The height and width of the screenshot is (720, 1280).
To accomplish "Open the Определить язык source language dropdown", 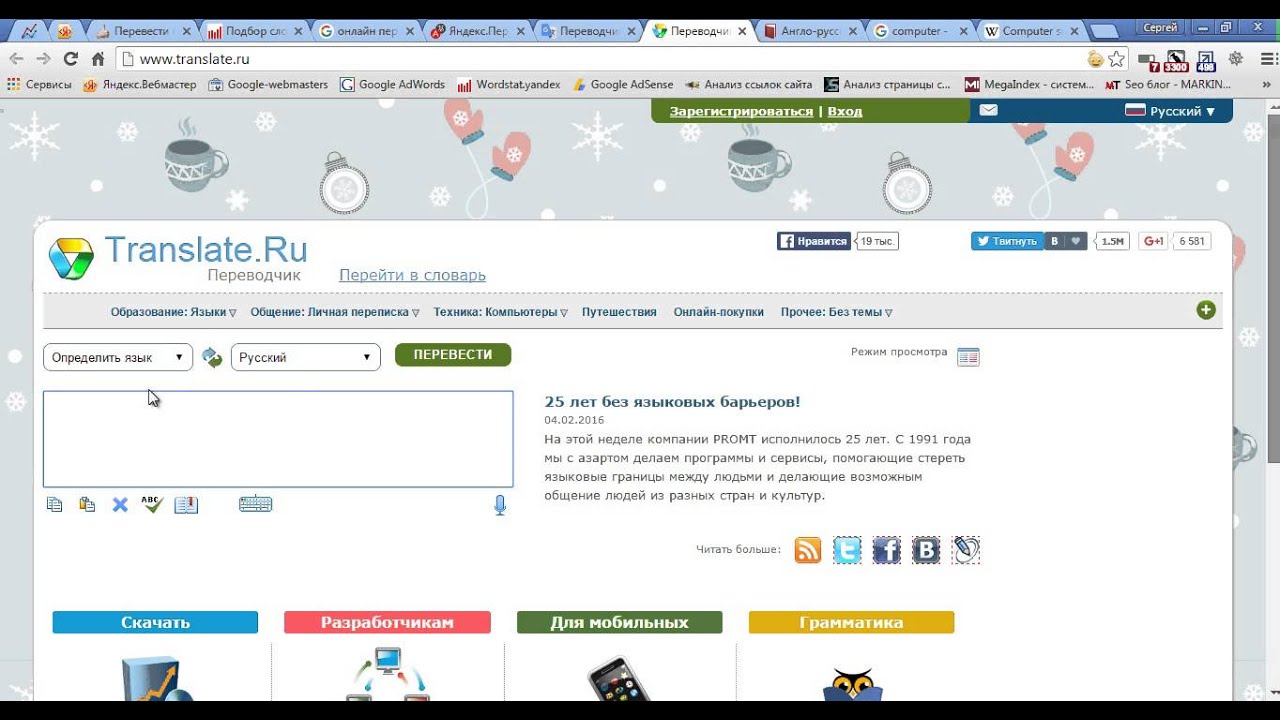I will click(118, 357).
